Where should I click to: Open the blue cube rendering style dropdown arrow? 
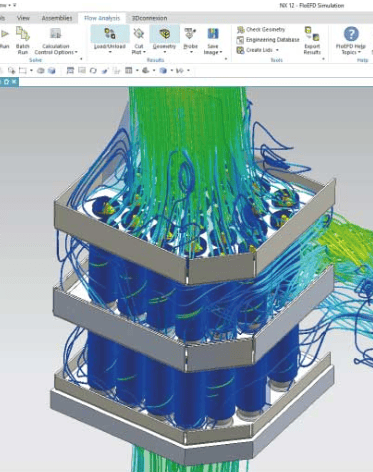(x=171, y=71)
